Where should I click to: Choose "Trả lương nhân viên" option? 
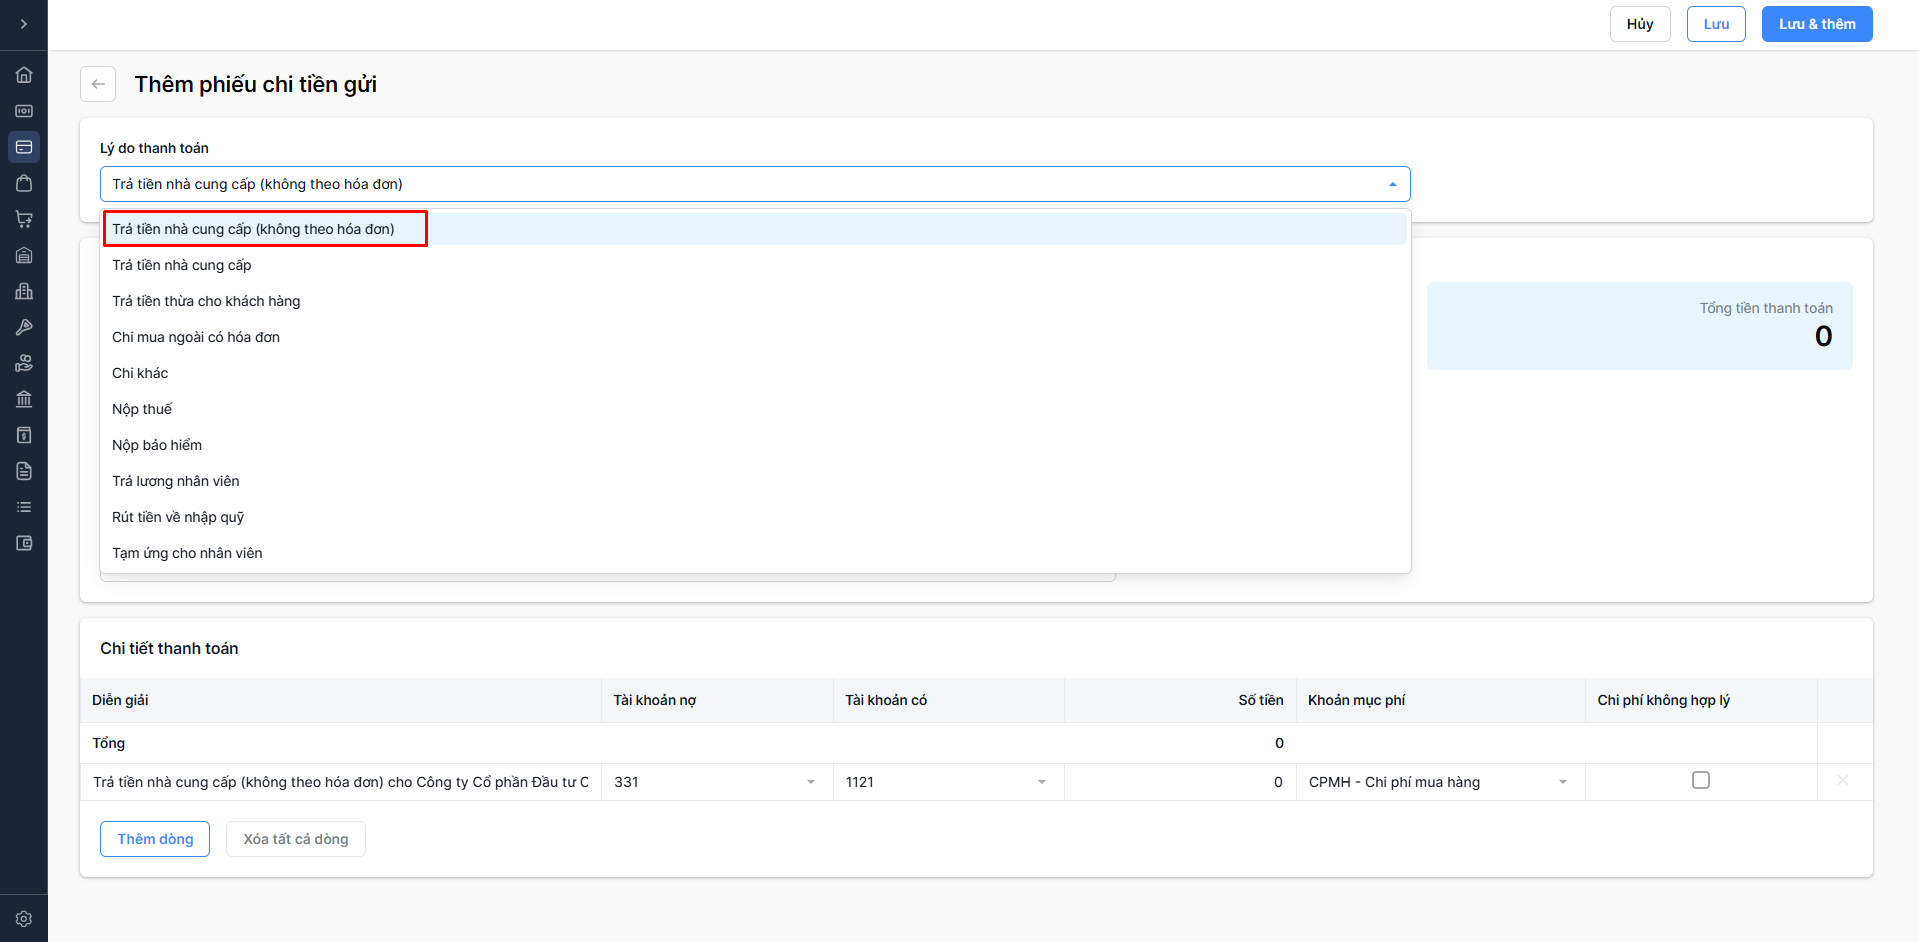click(176, 481)
